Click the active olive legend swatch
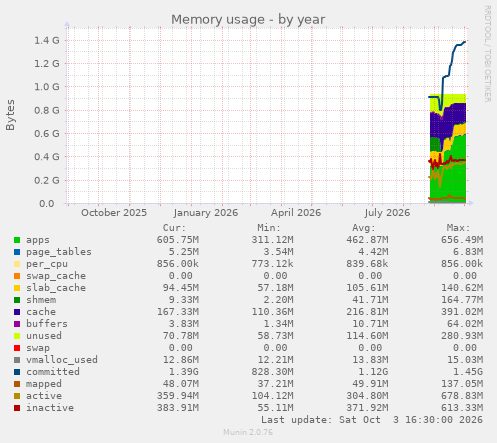497x443 pixels. tap(17, 396)
